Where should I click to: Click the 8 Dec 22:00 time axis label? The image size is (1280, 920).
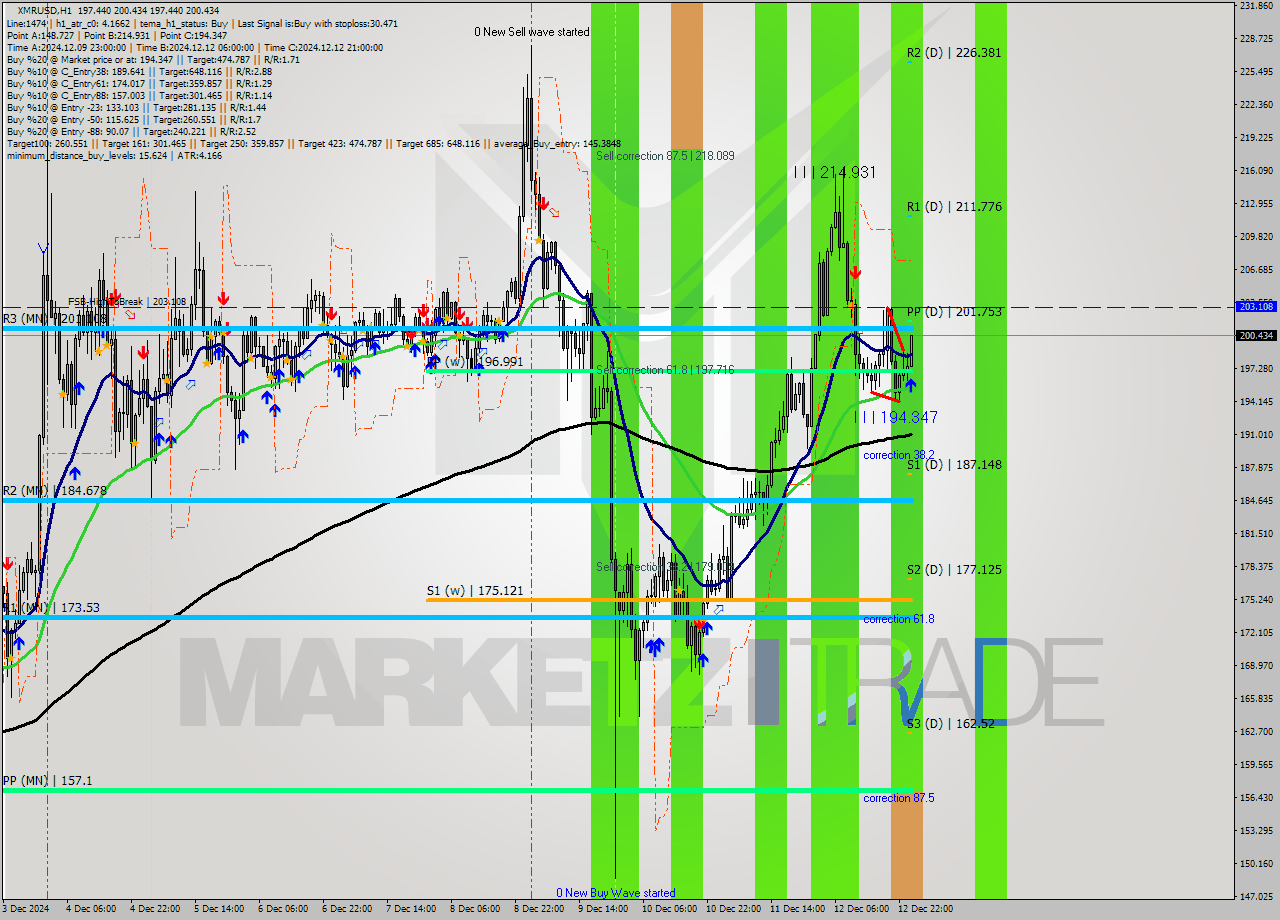pyautogui.click(x=539, y=909)
